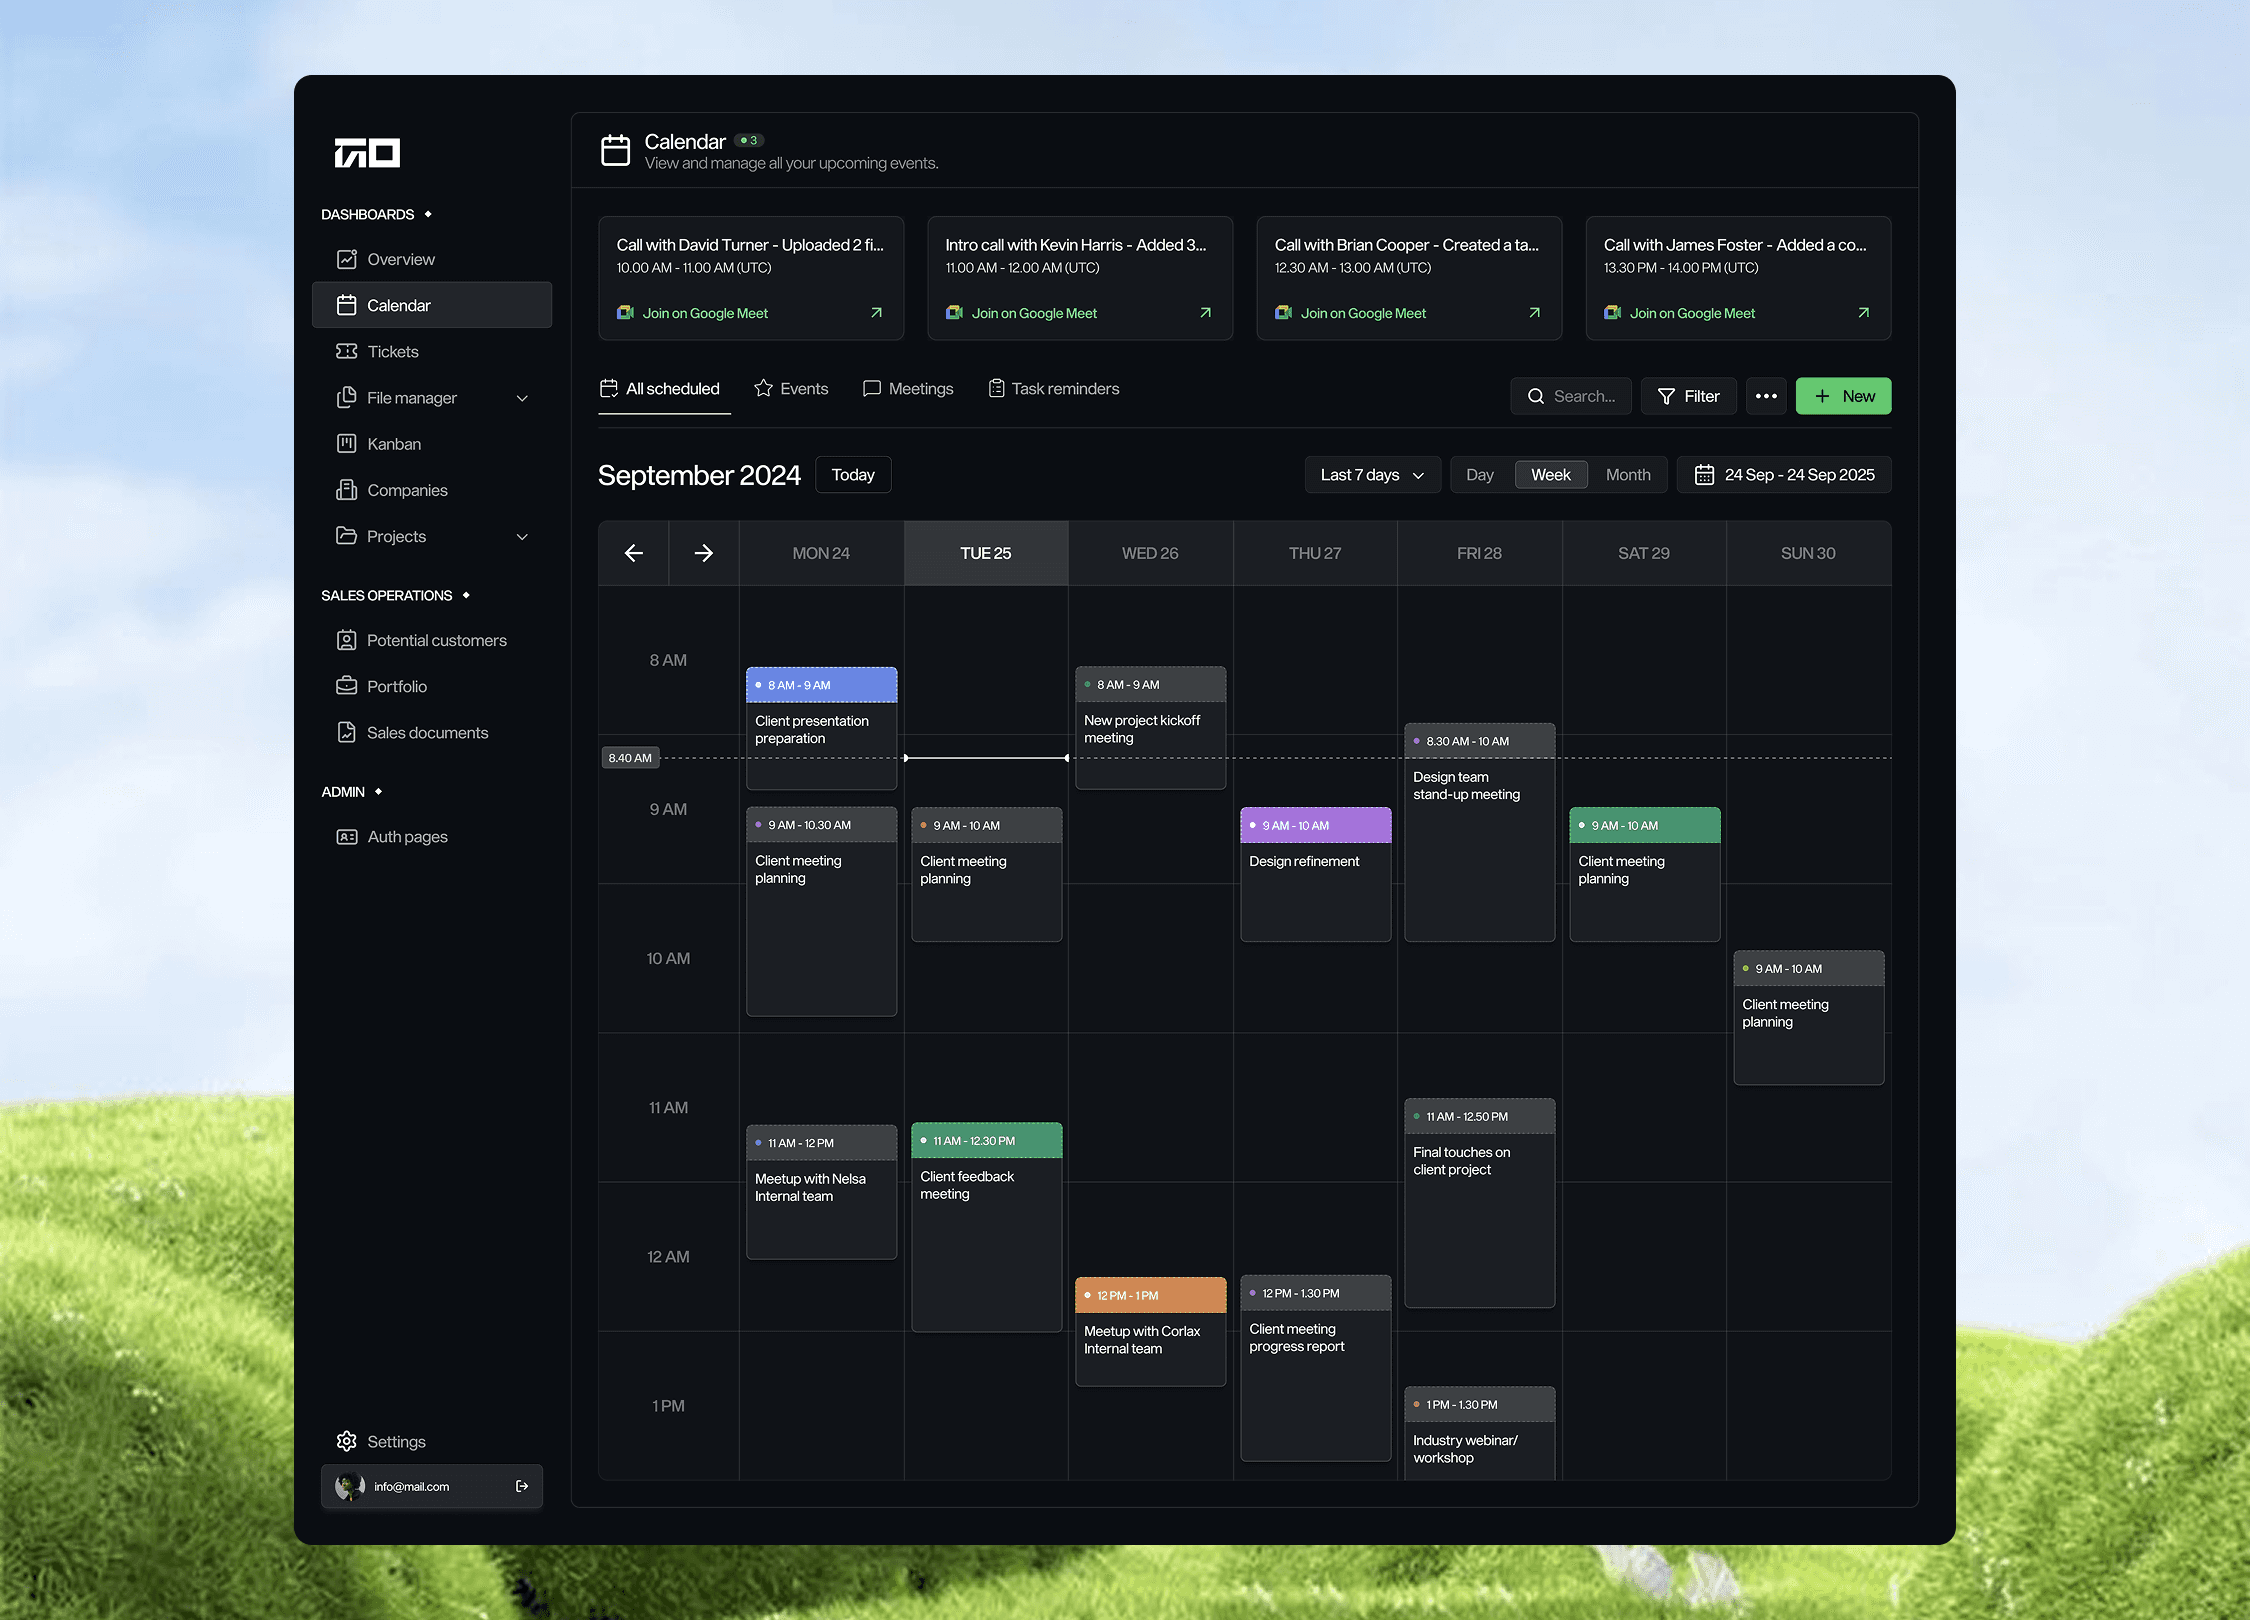Open the Last 7 days dropdown
Viewport: 2250px width, 1620px height.
pyautogui.click(x=1372, y=474)
